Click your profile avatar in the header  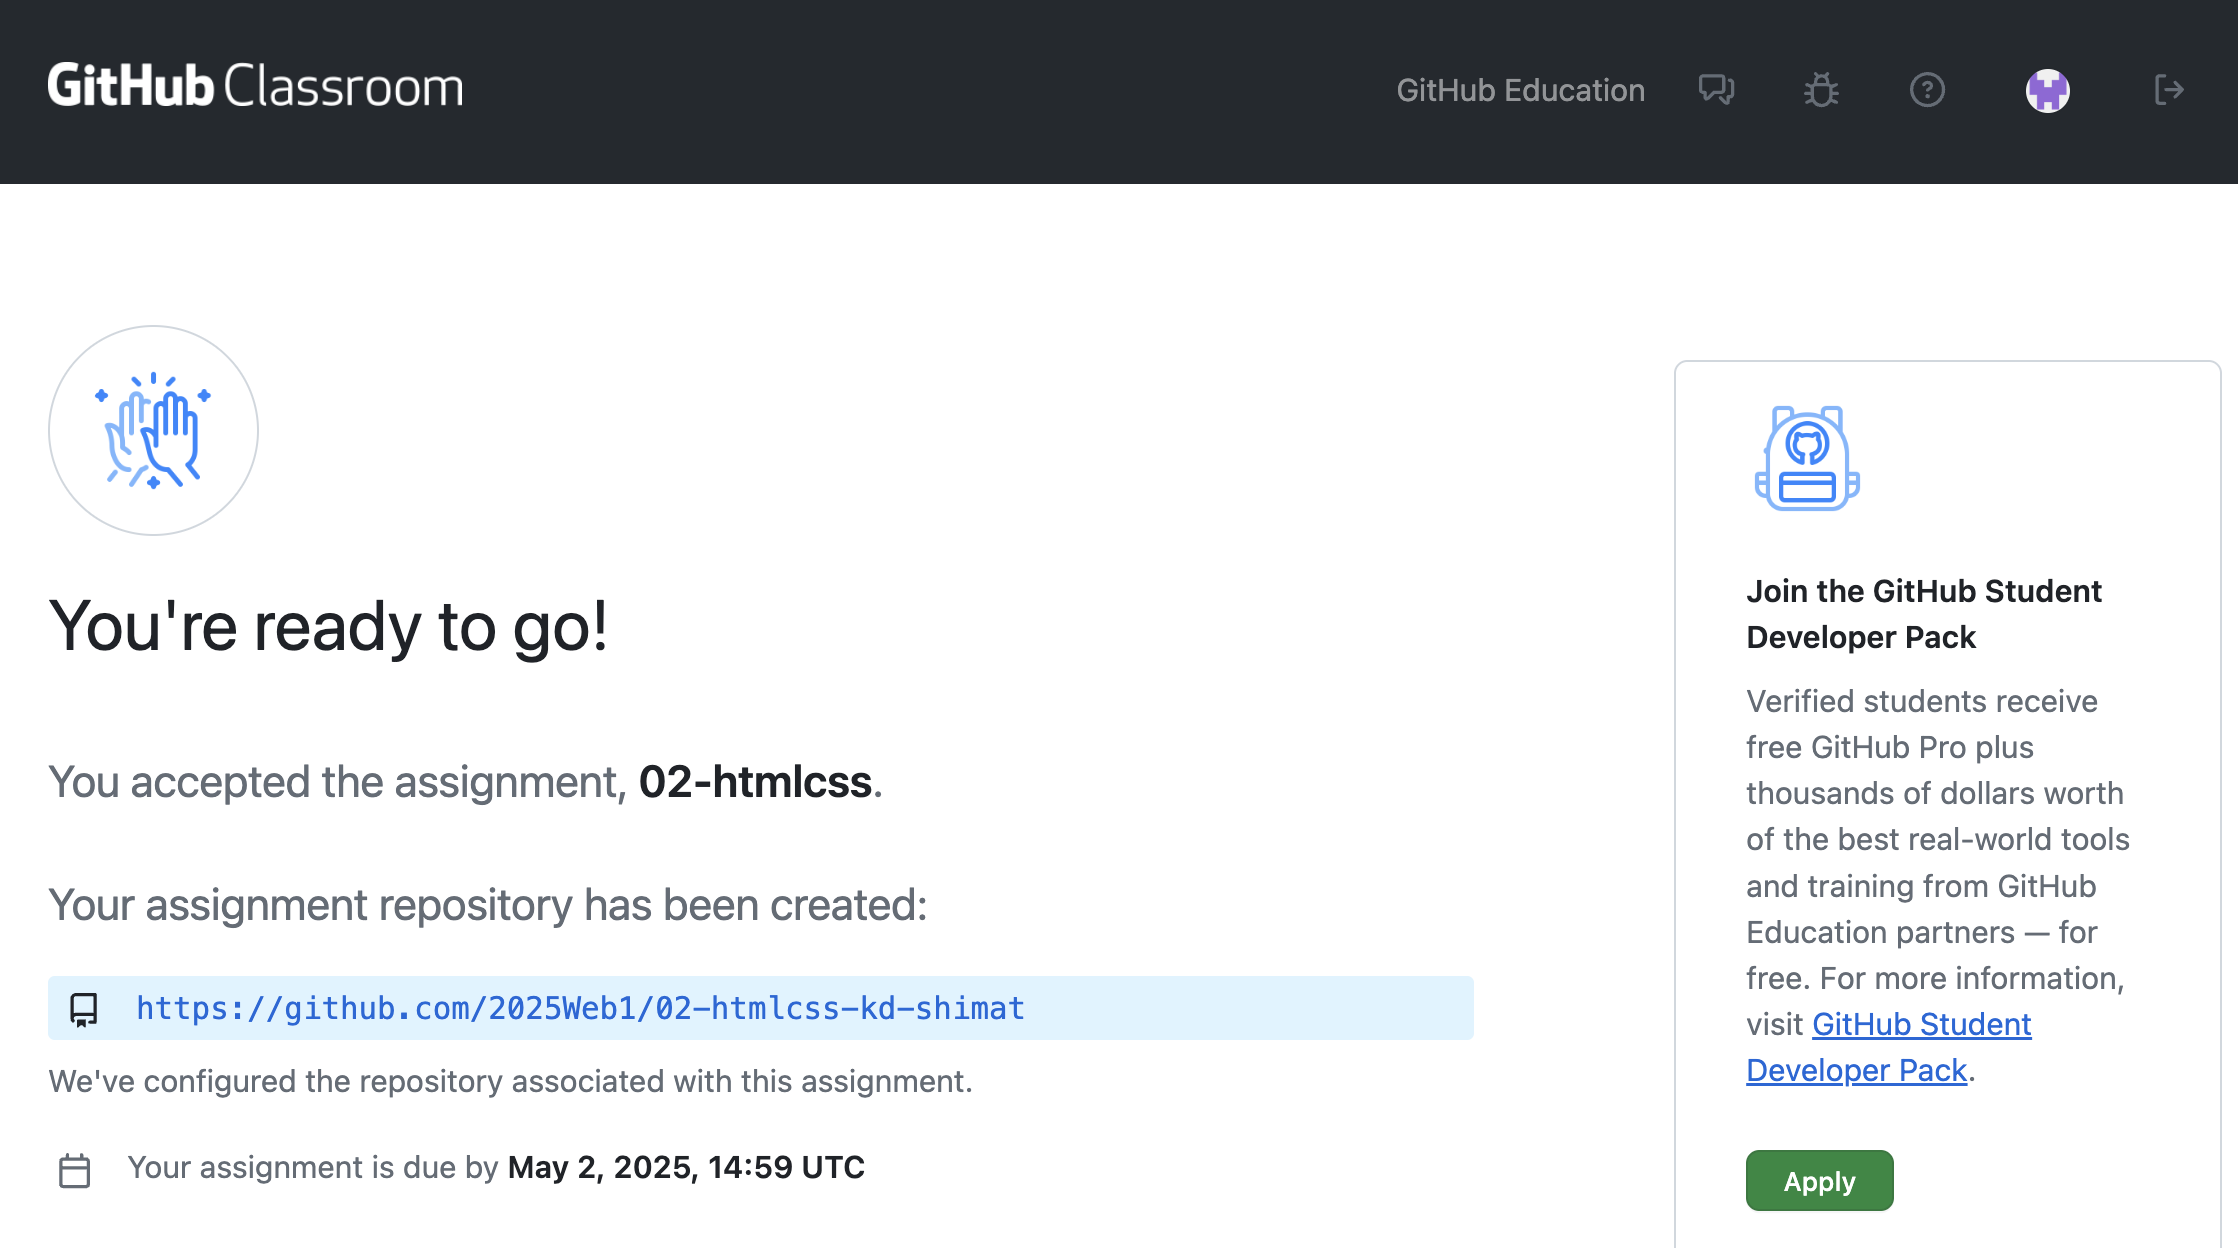tap(2048, 90)
